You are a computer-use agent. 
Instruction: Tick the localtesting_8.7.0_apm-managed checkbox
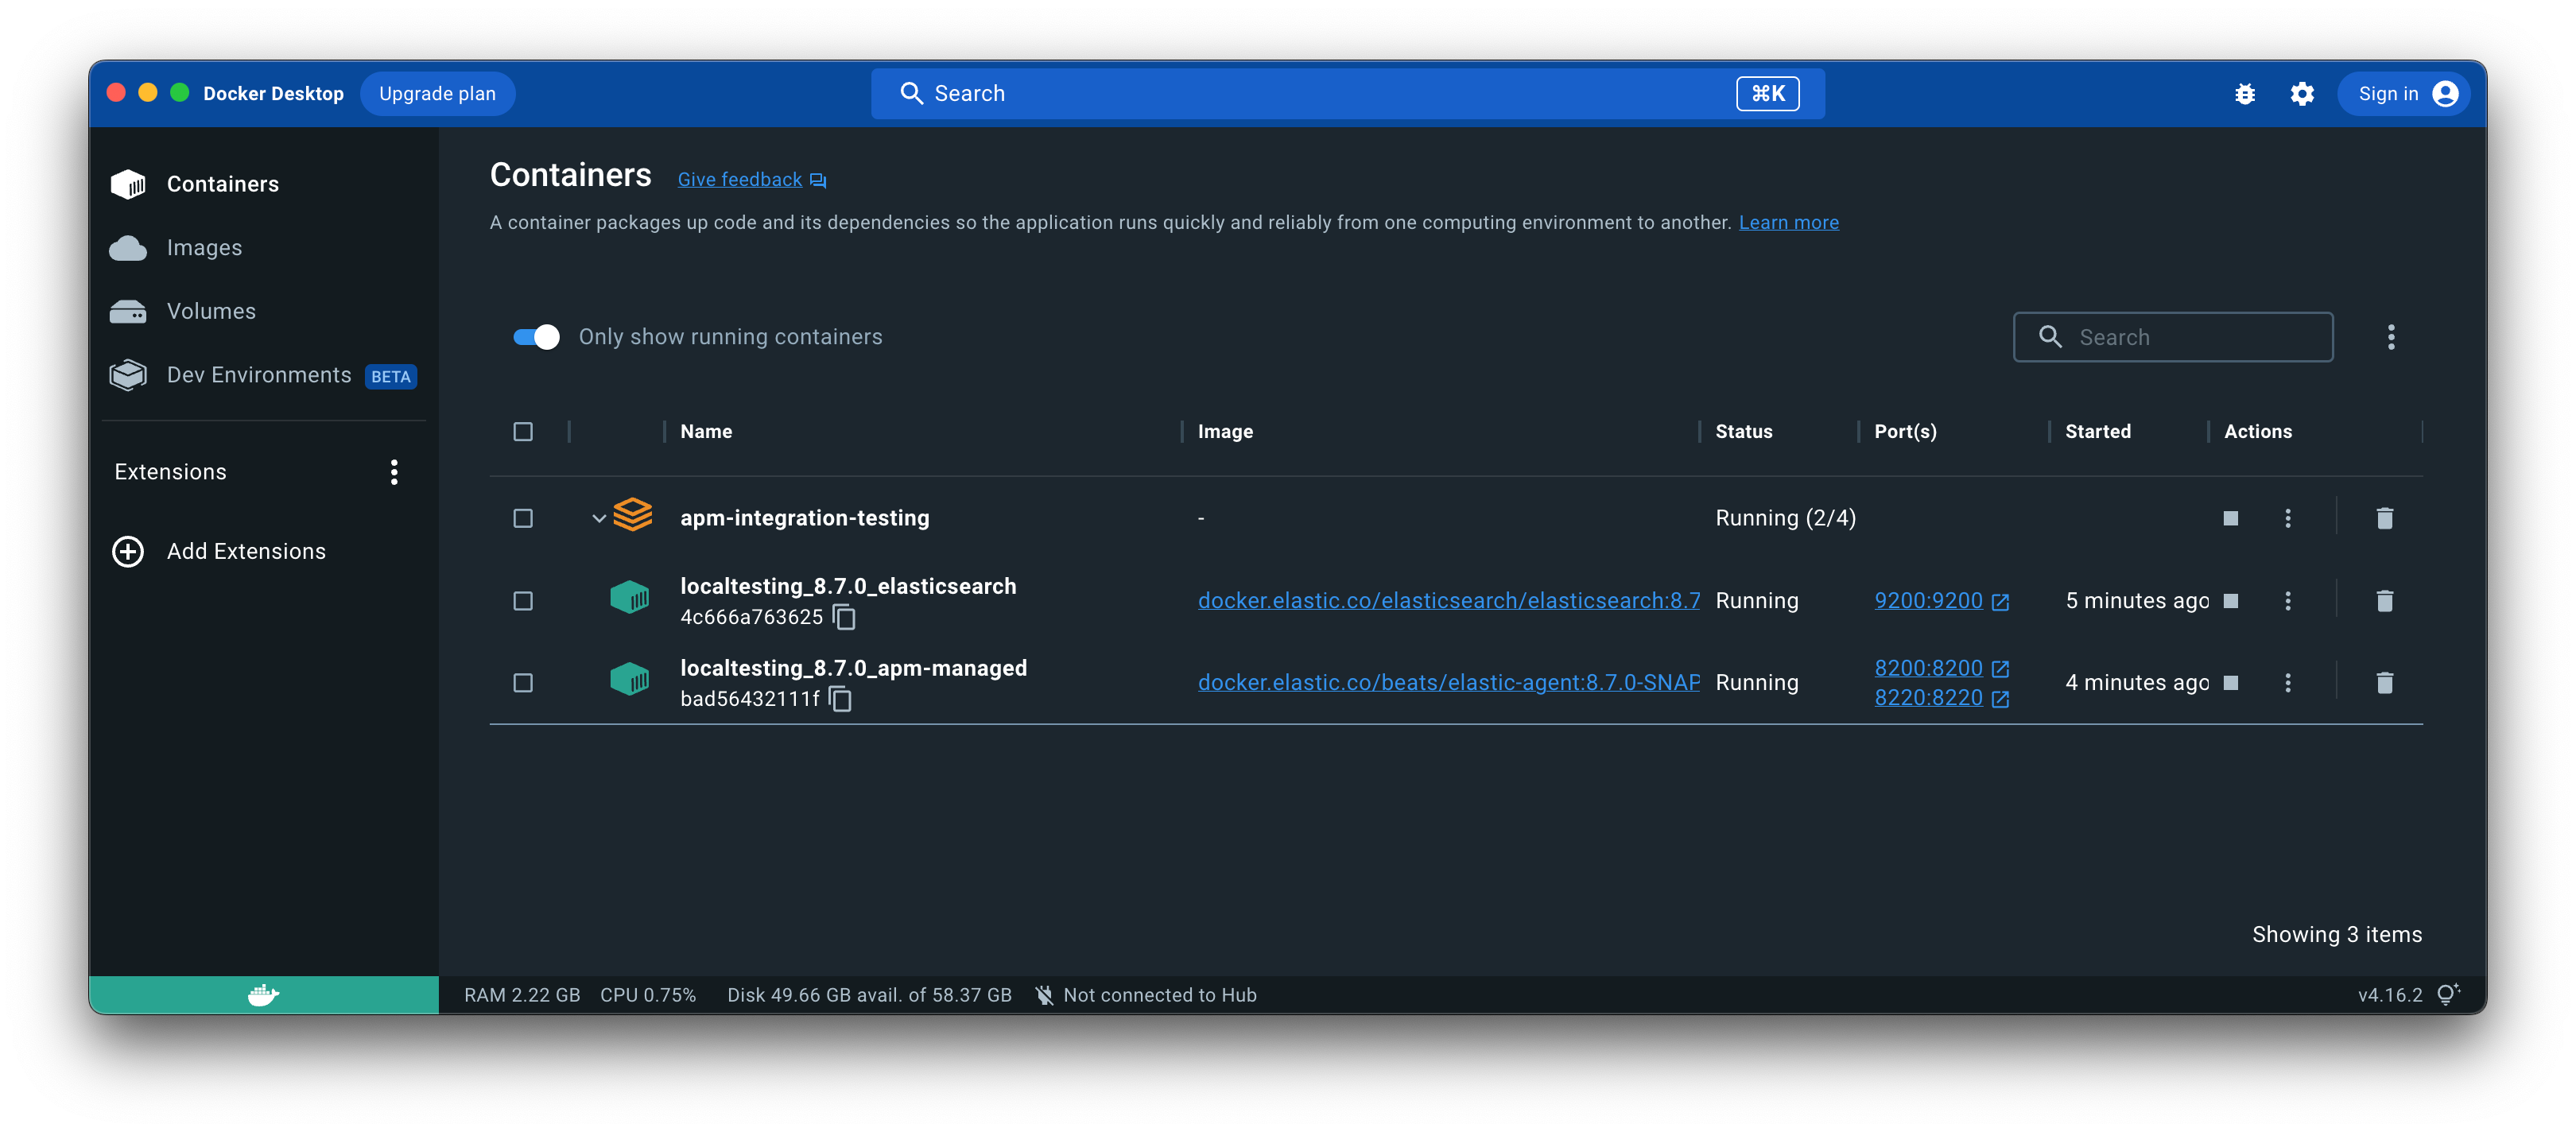tap(523, 683)
